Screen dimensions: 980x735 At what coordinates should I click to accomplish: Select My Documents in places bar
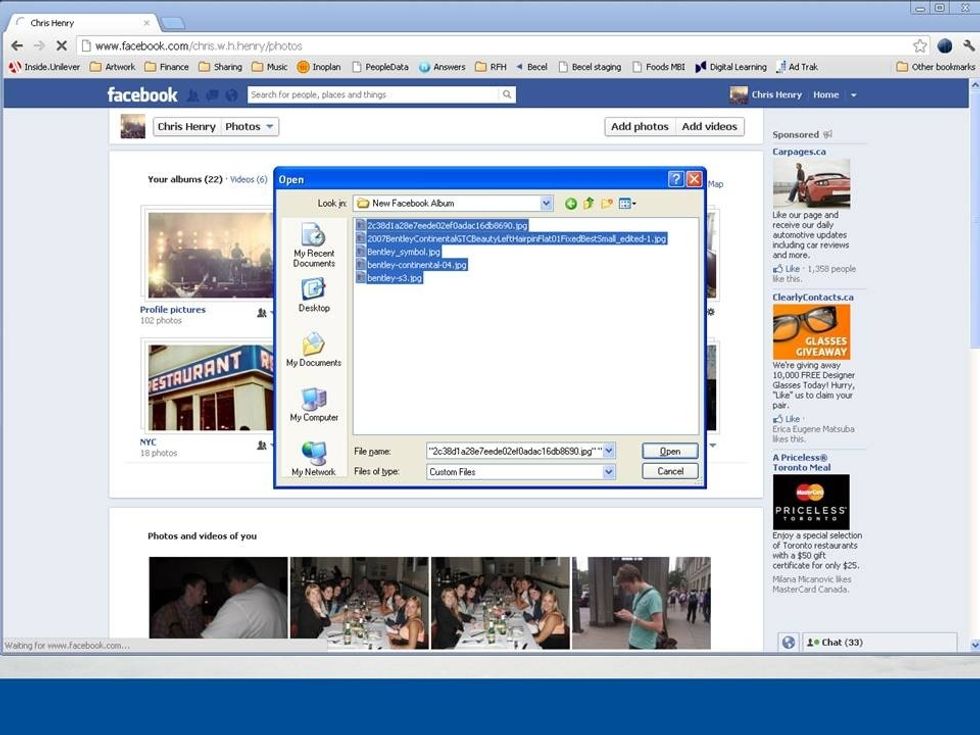coord(314,349)
